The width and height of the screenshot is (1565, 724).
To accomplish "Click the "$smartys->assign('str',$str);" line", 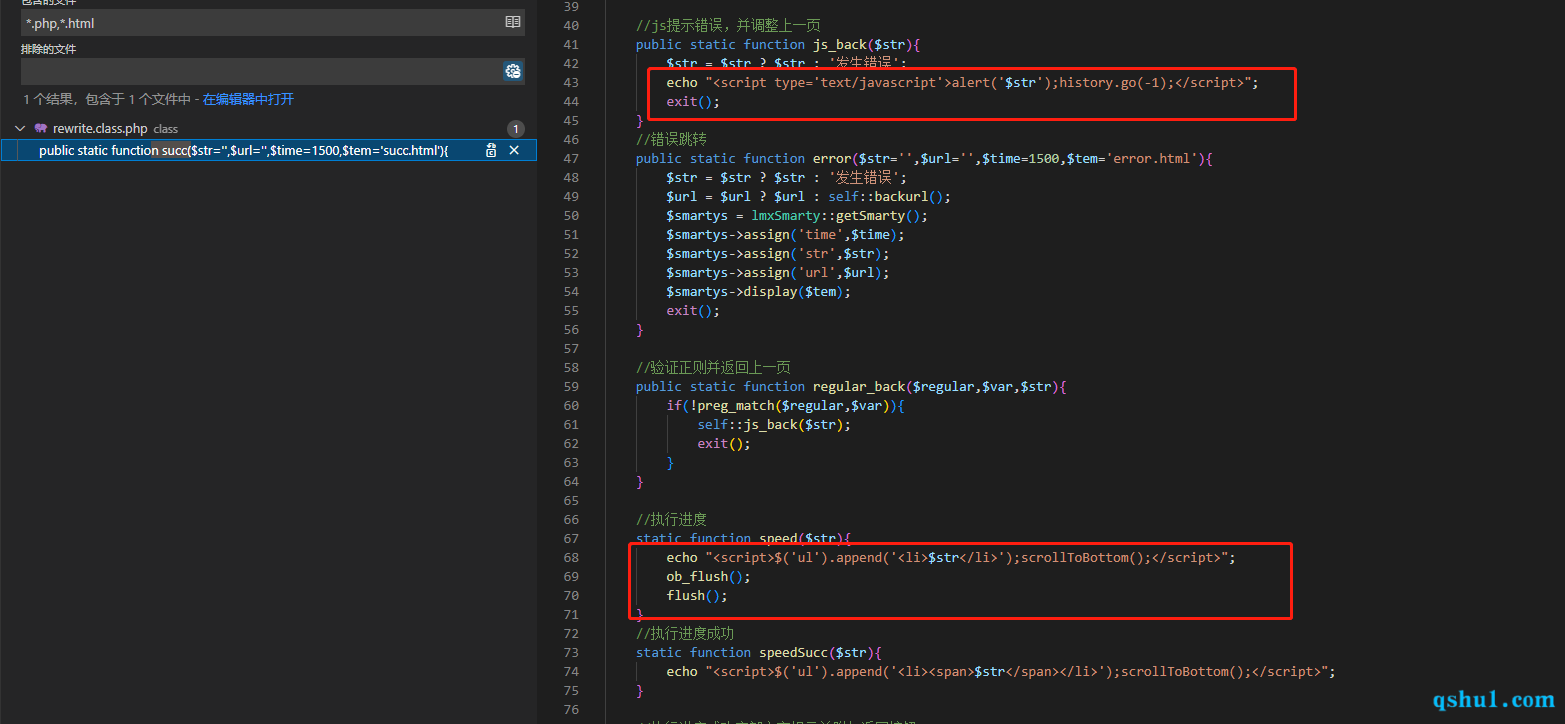I will [778, 253].
